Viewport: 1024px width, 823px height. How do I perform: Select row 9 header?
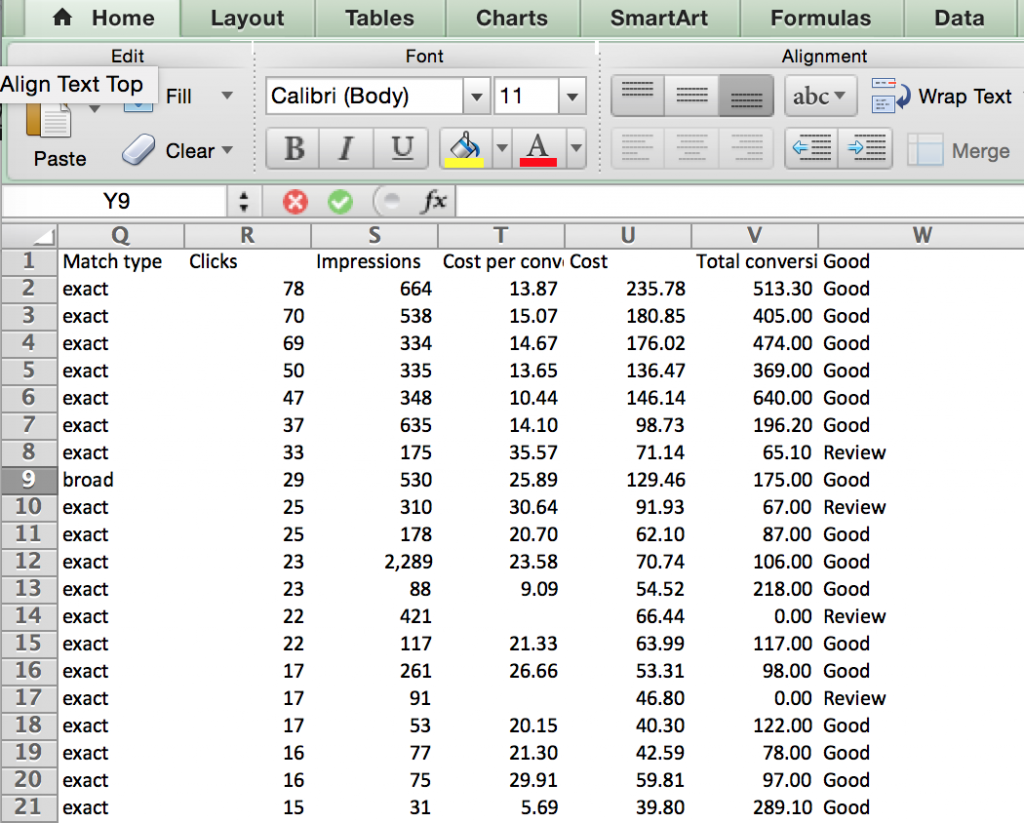[x=29, y=479]
